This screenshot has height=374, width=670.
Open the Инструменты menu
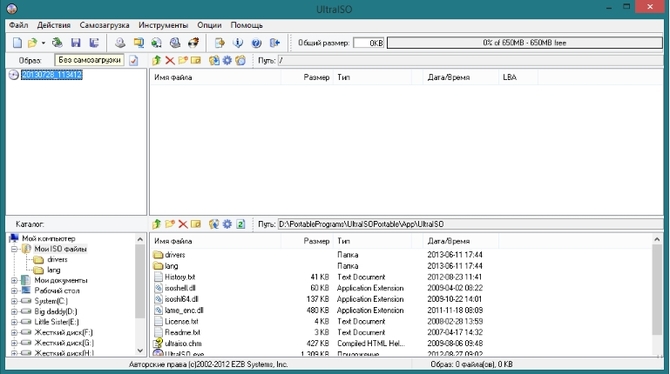pos(163,25)
